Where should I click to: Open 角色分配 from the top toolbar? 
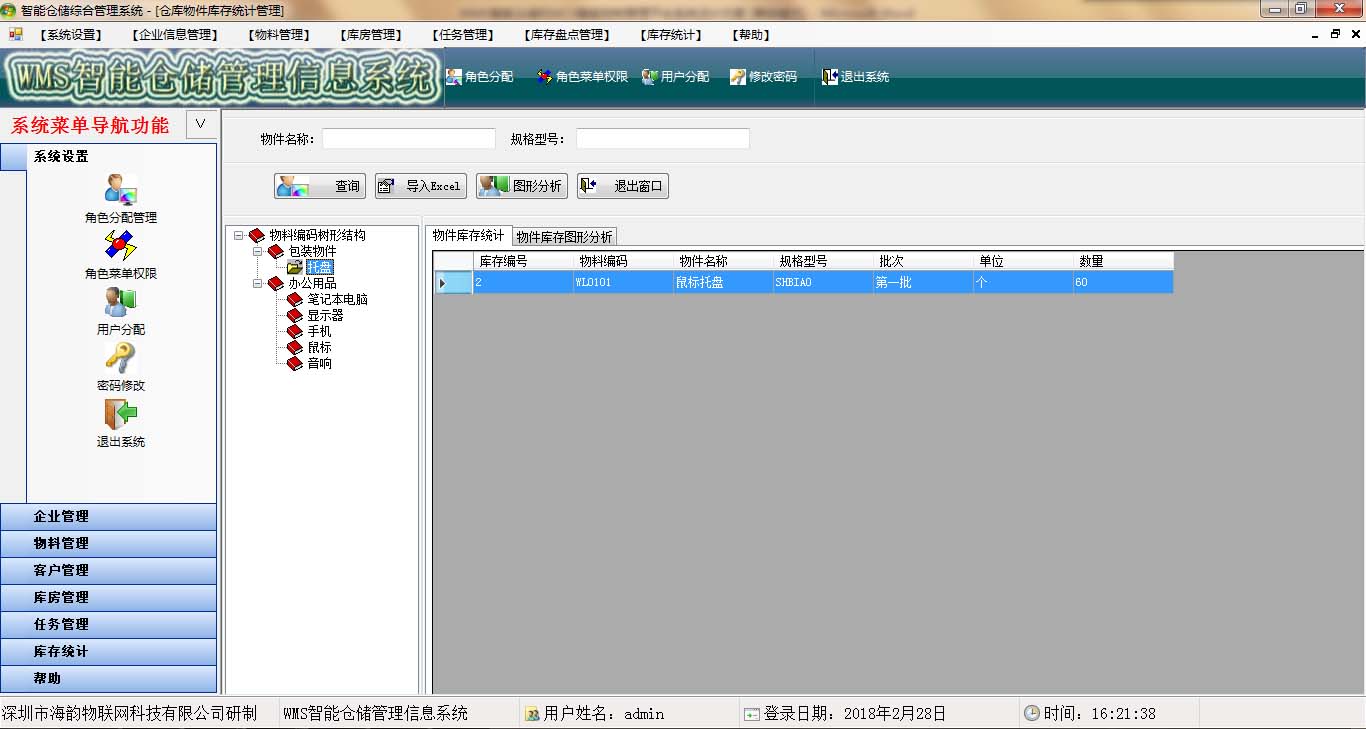480,77
